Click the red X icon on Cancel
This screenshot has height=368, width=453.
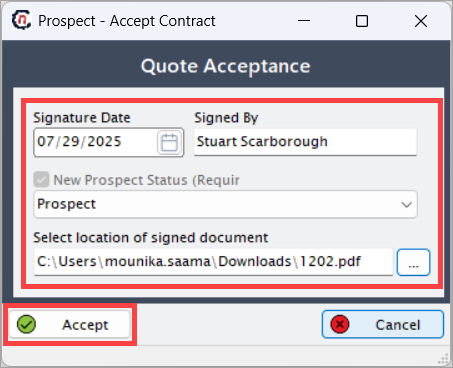click(340, 324)
